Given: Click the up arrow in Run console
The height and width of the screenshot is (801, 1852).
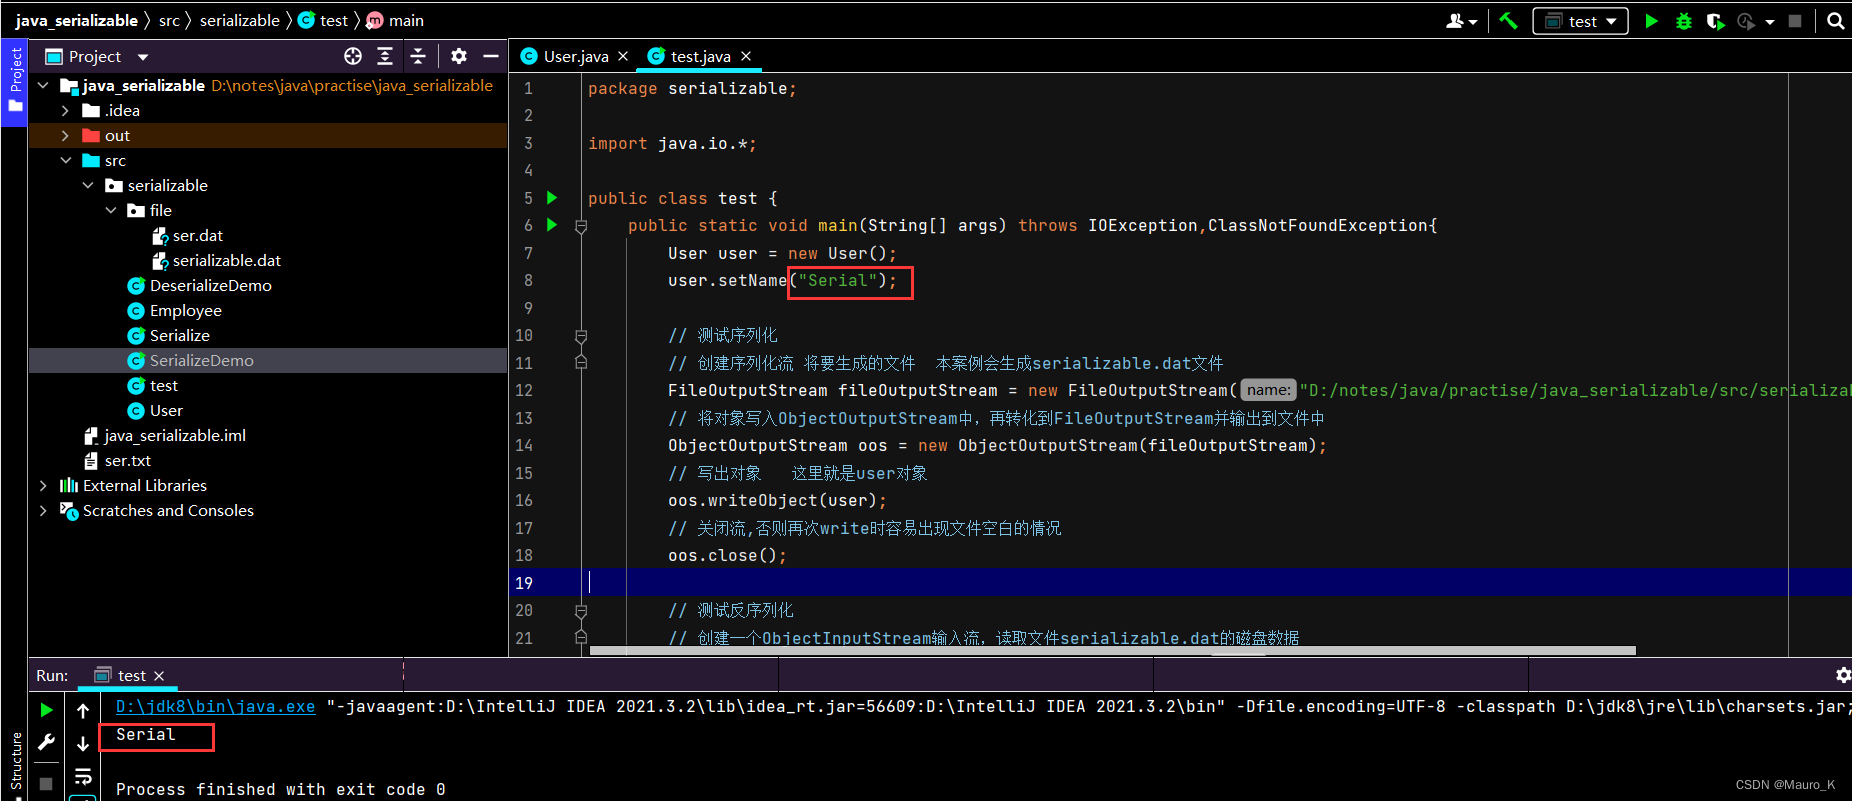Looking at the screenshot, I should [83, 710].
